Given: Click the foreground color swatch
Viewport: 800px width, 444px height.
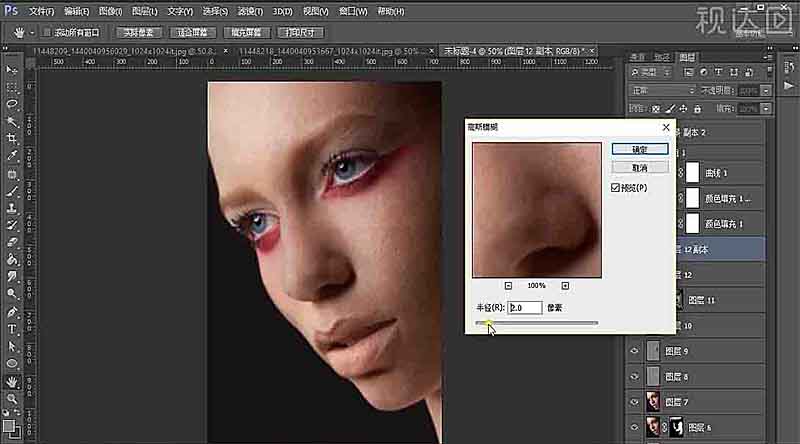Looking at the screenshot, I should [x=9, y=426].
